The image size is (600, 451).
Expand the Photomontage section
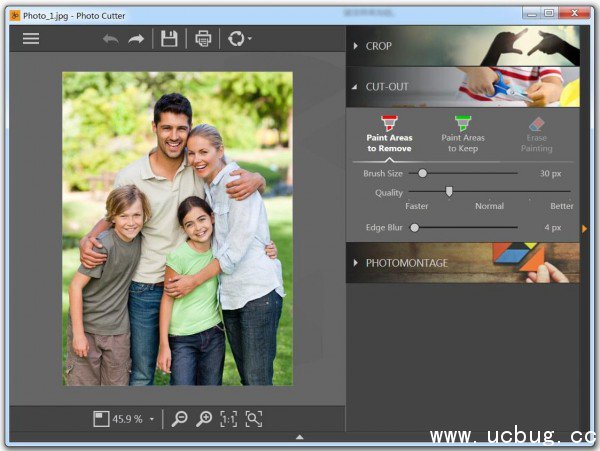click(x=406, y=263)
